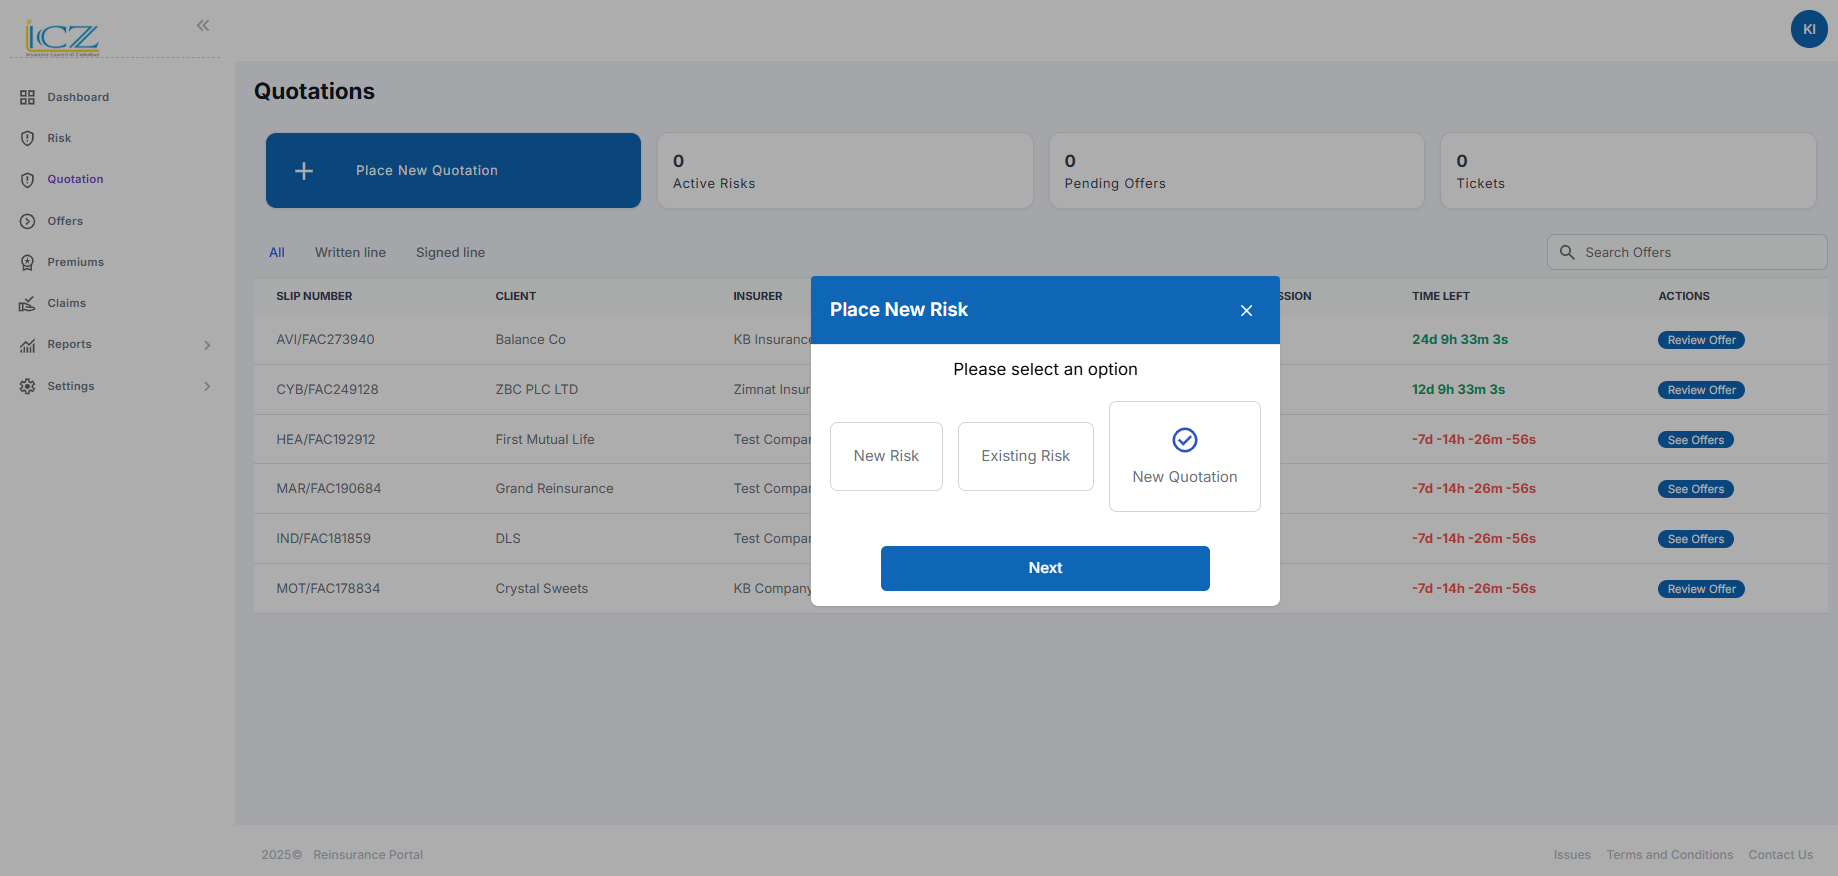This screenshot has height=876, width=1838.
Task: Click the Premiums badge icon in sidebar
Action: (x=27, y=262)
